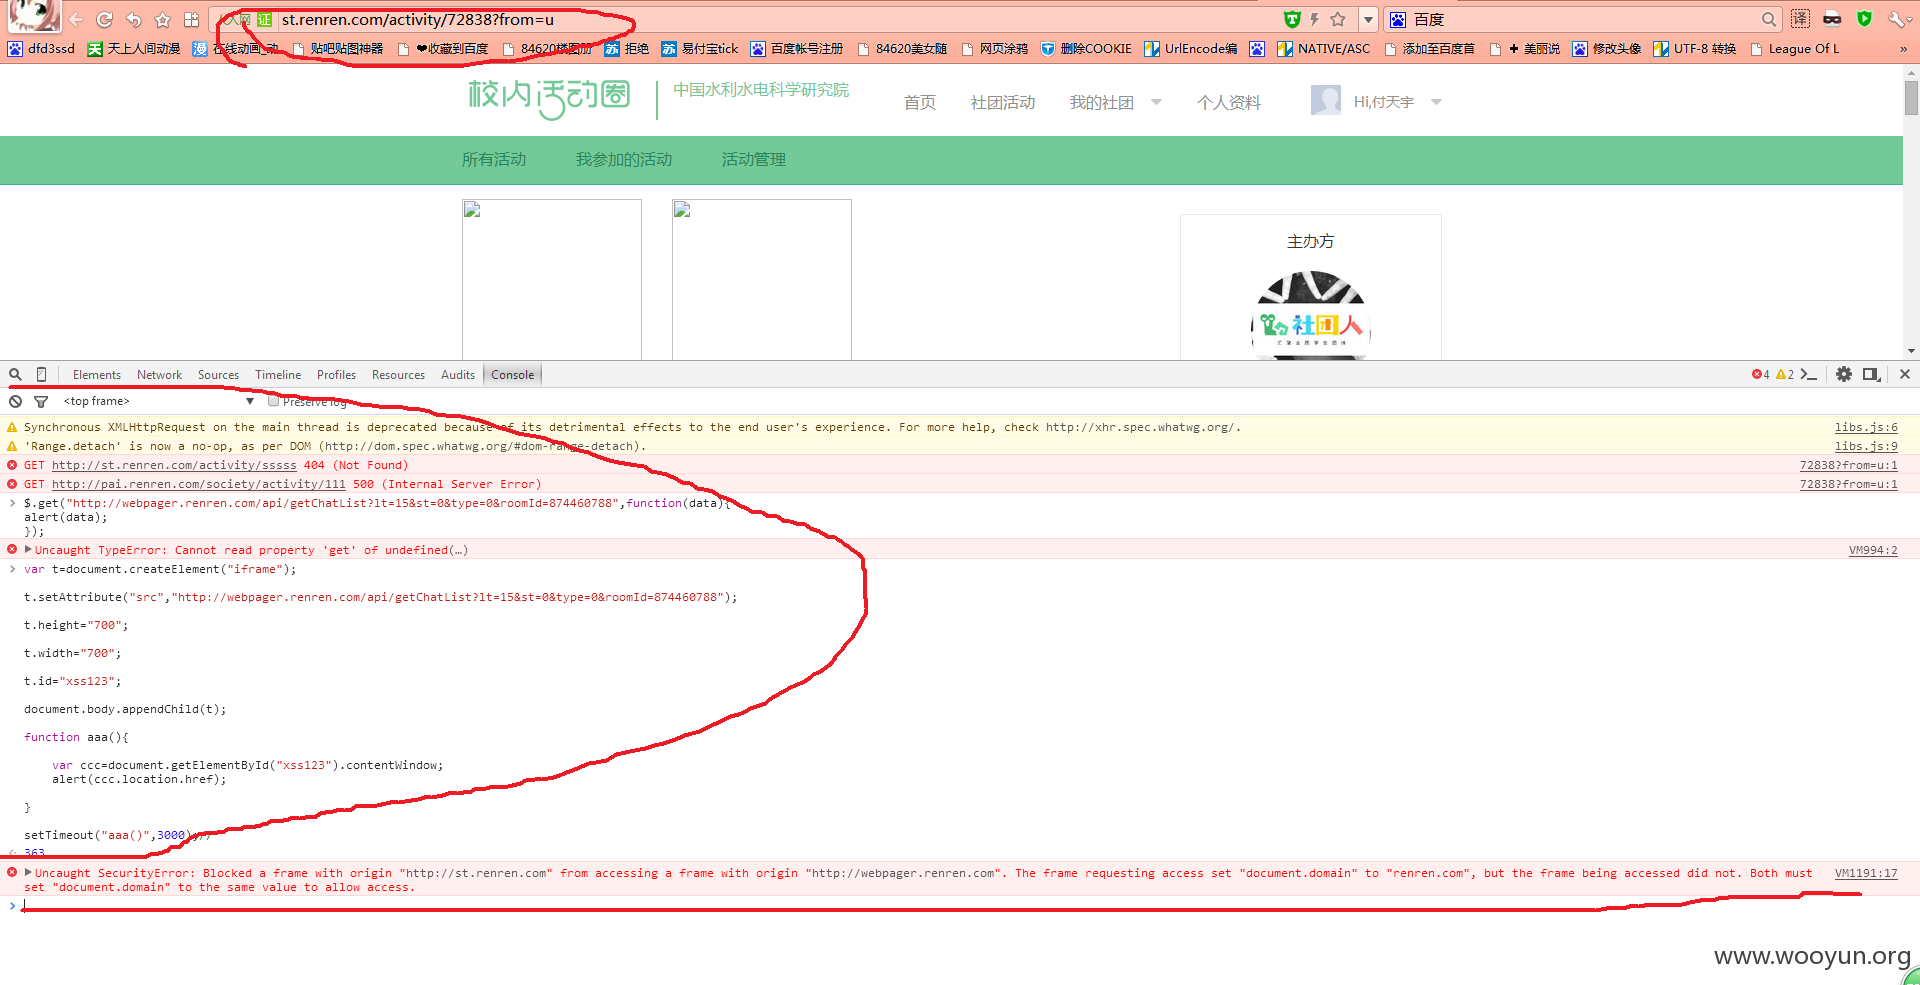Switch to DevTools Audits tab
Screen dimensions: 1920x985
point(458,375)
